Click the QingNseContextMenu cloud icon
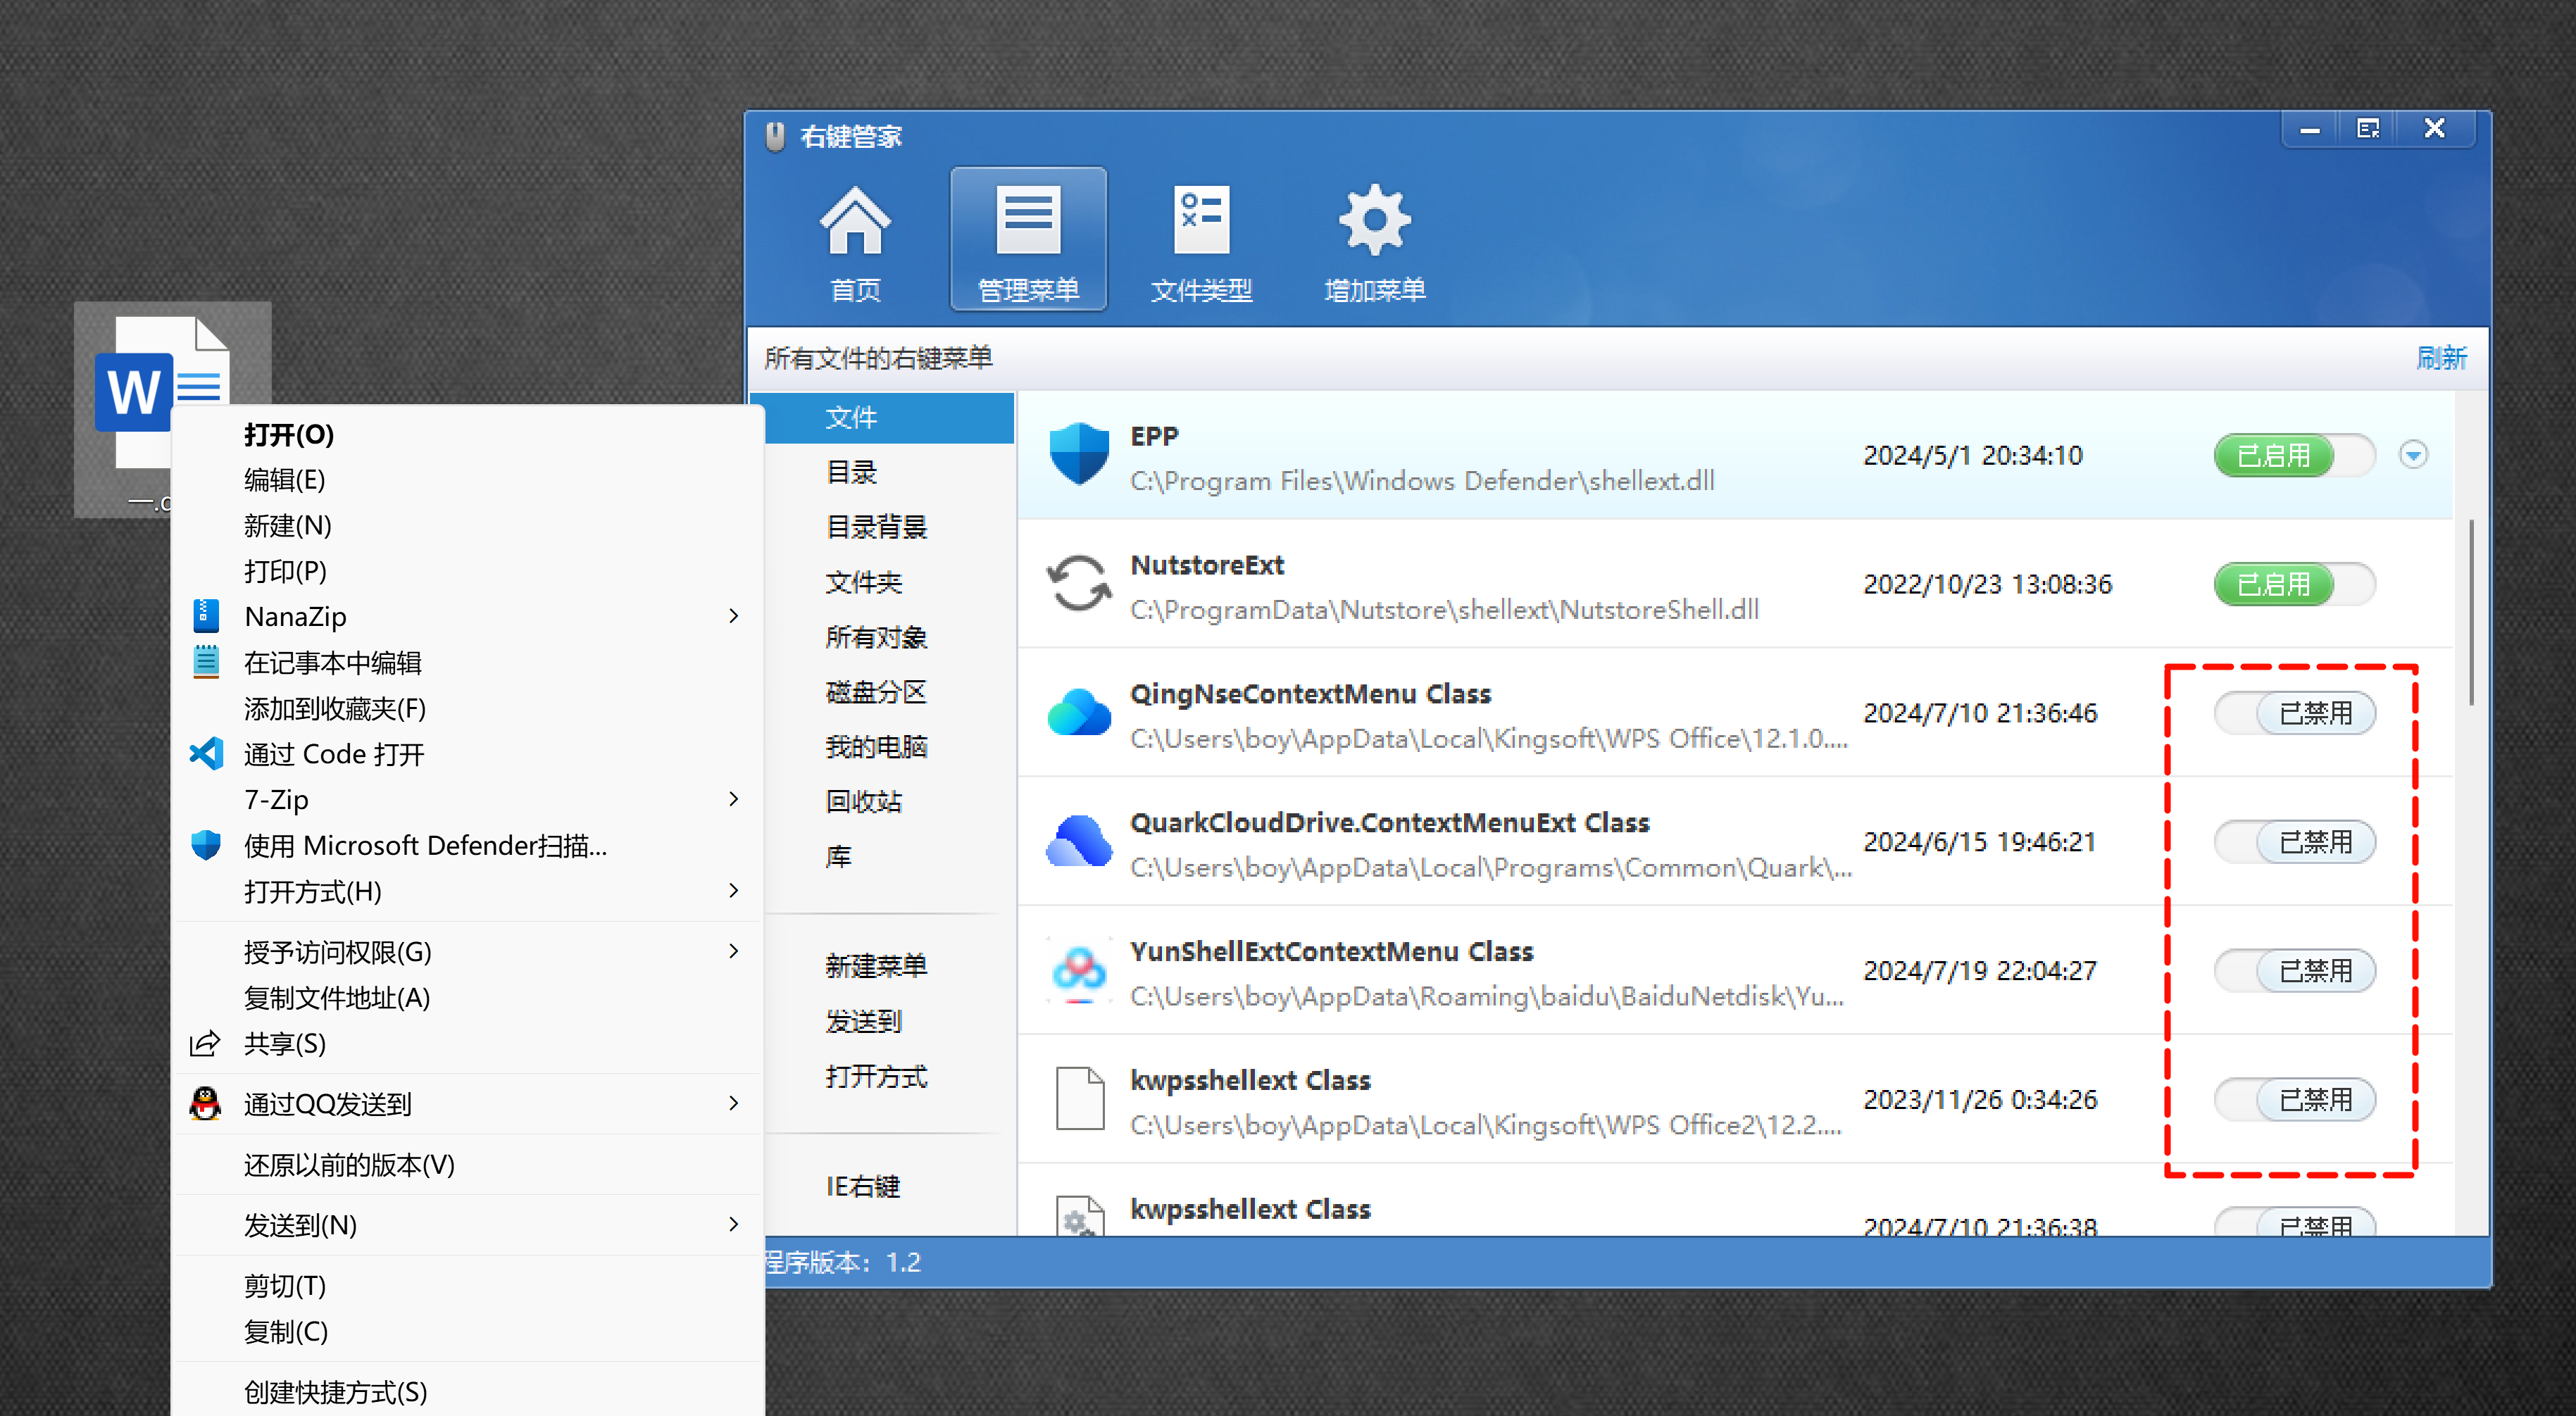 point(1079,713)
